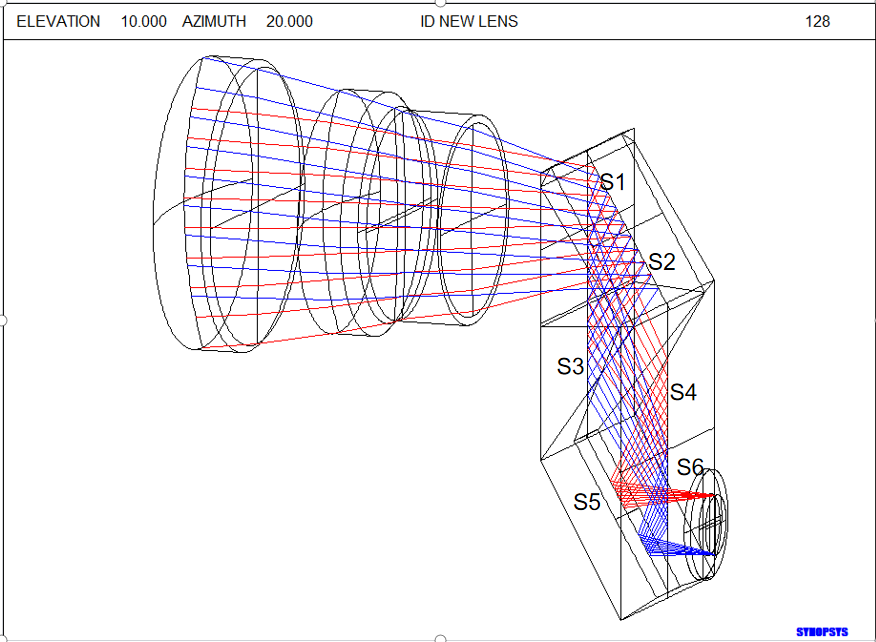Click the S3 surface label

click(x=570, y=367)
